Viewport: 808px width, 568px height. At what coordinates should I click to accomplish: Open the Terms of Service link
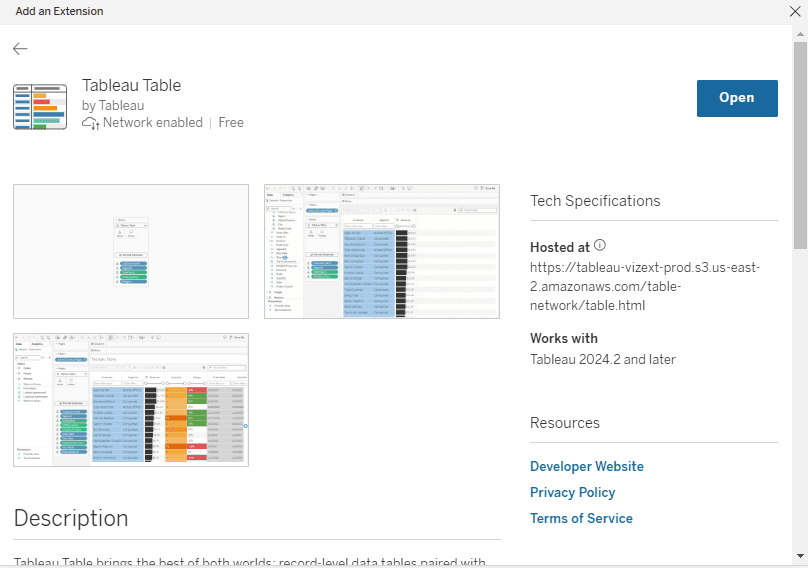pos(581,519)
